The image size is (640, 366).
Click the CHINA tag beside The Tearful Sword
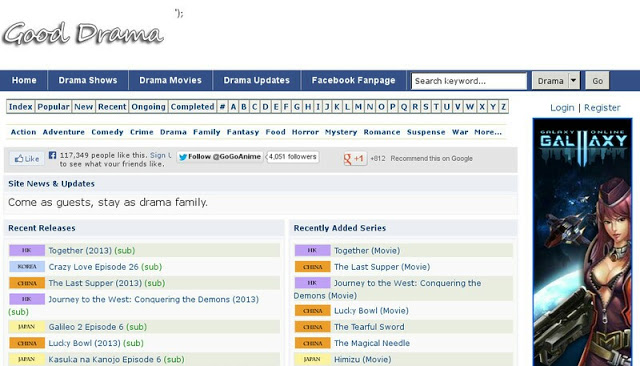[313, 327]
